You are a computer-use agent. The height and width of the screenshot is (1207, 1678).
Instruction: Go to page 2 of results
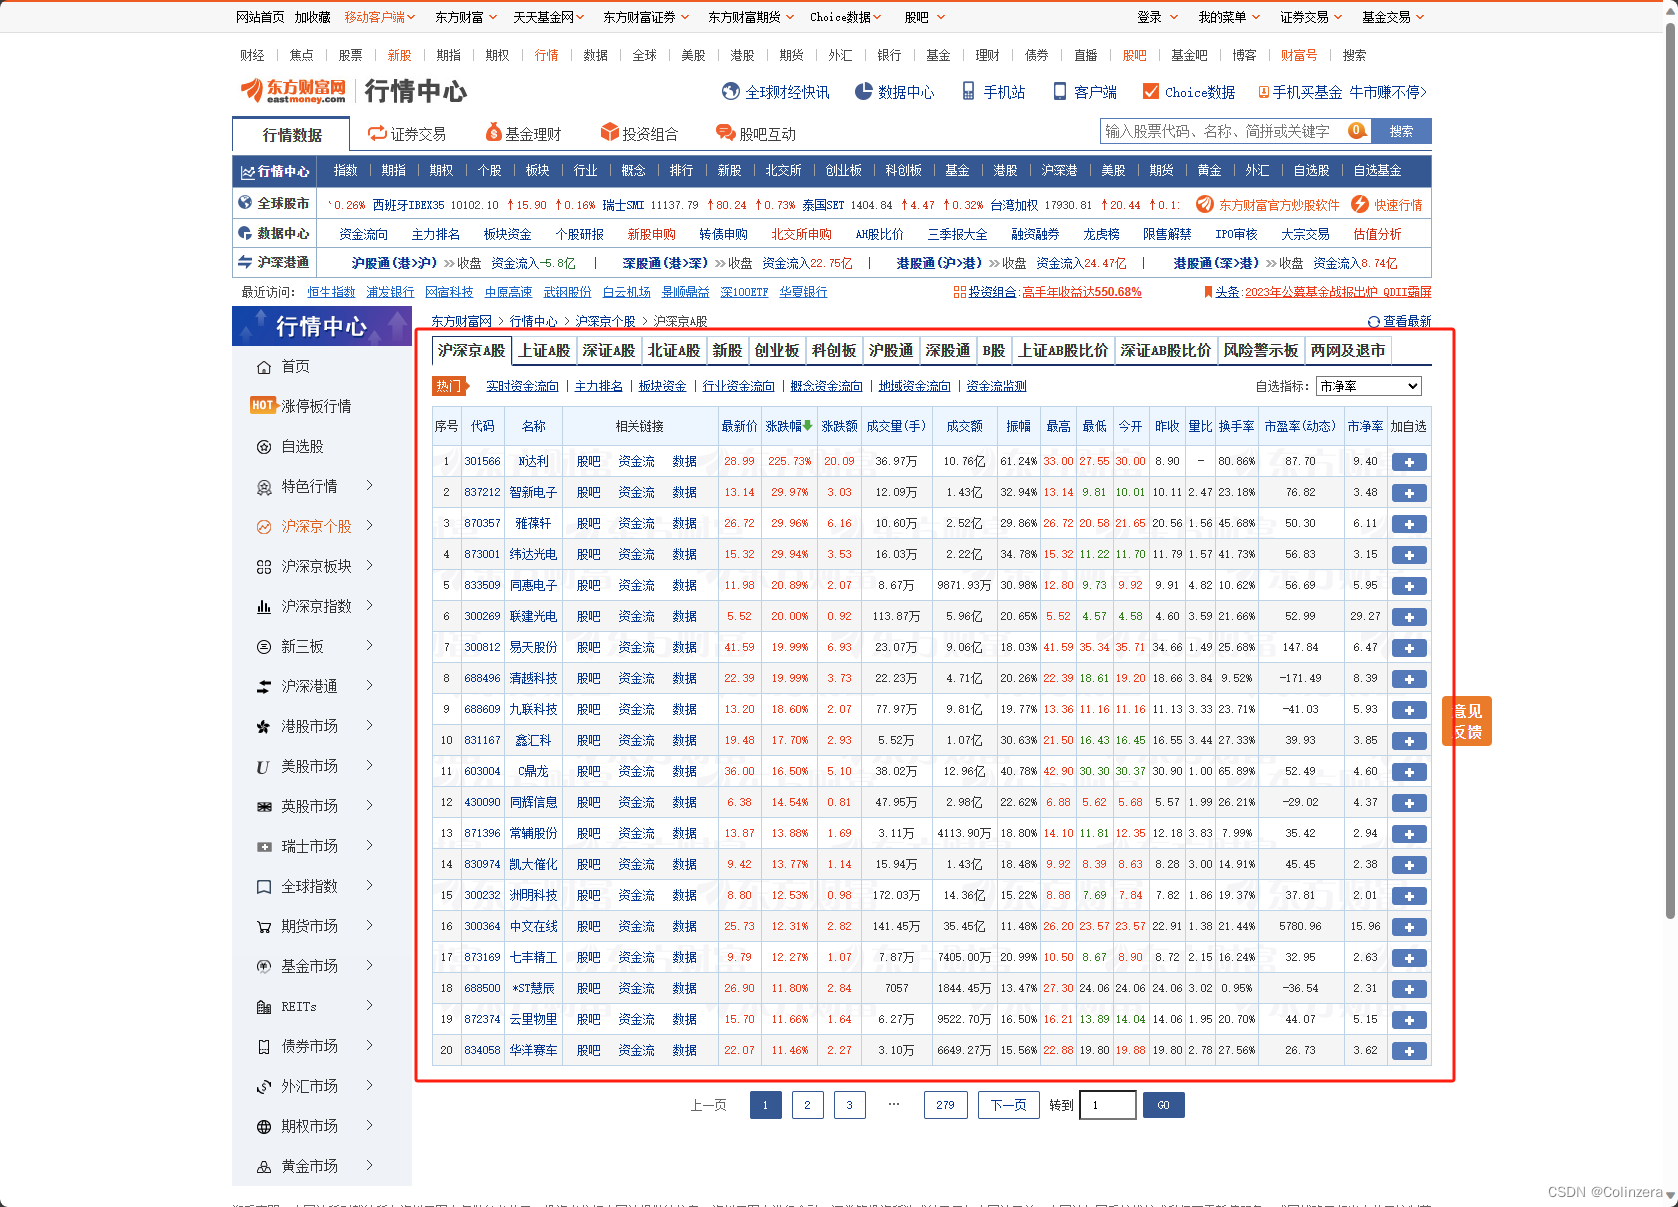pos(807,1105)
